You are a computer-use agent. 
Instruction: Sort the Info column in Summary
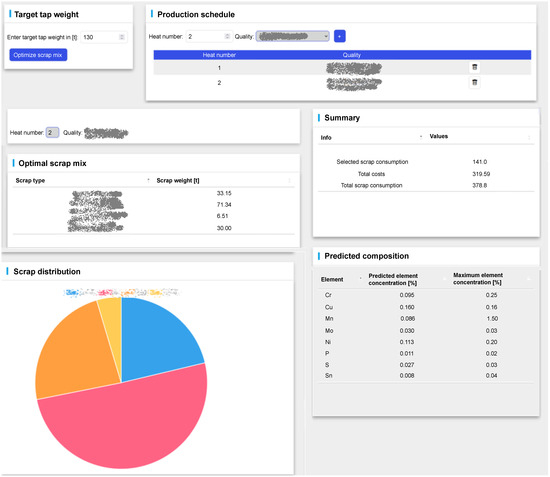(x=421, y=137)
